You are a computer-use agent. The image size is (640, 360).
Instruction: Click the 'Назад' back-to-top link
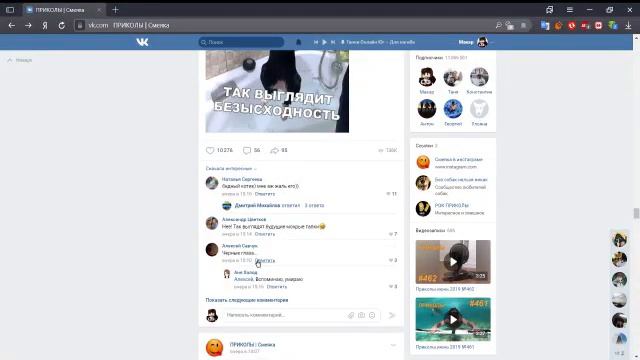coord(20,60)
